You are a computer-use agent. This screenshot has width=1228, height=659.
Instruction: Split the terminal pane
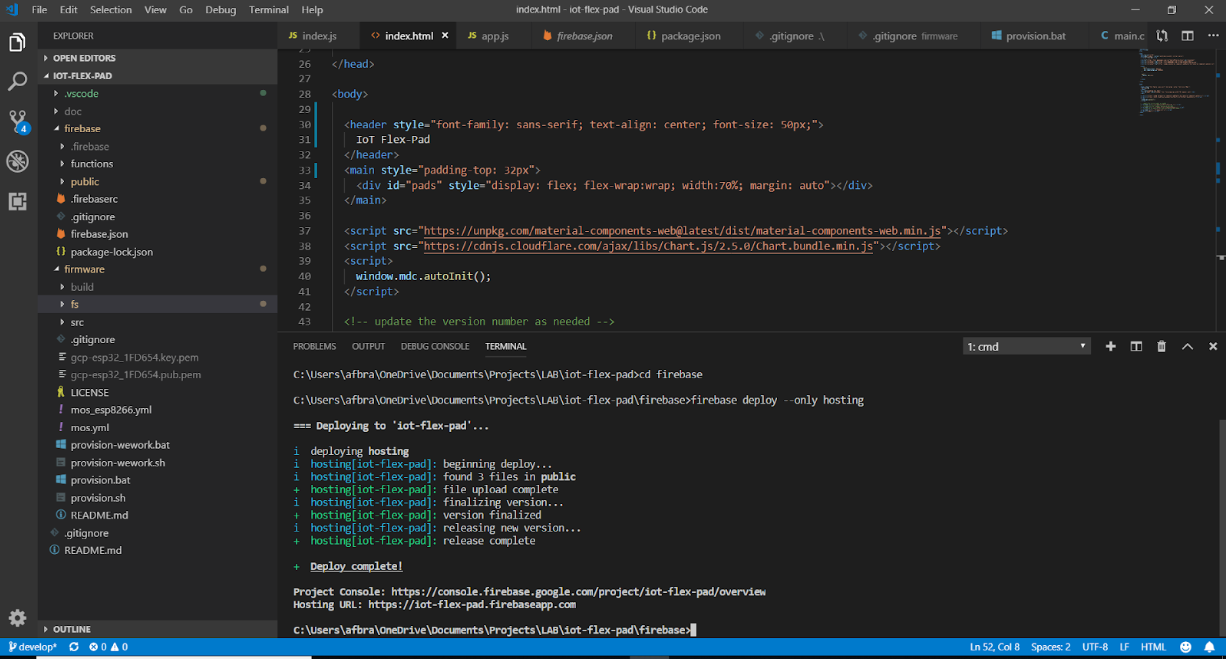pyautogui.click(x=1136, y=346)
